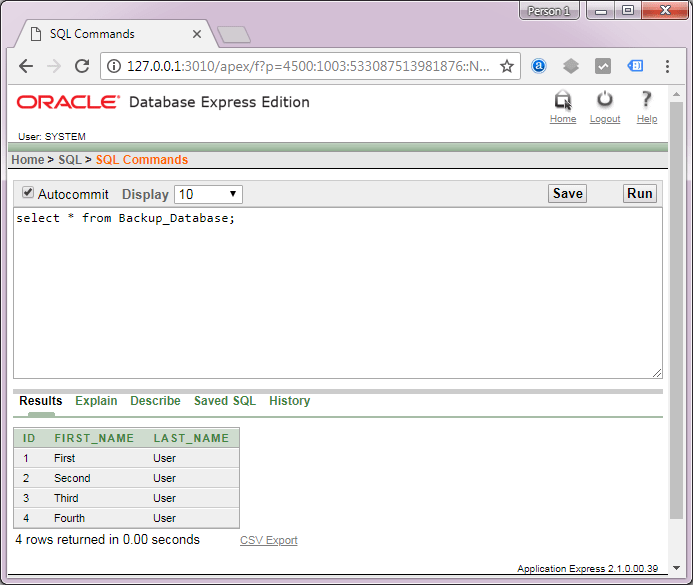The image size is (693, 585).
Task: Click the Home text link under icon
Action: 563,119
